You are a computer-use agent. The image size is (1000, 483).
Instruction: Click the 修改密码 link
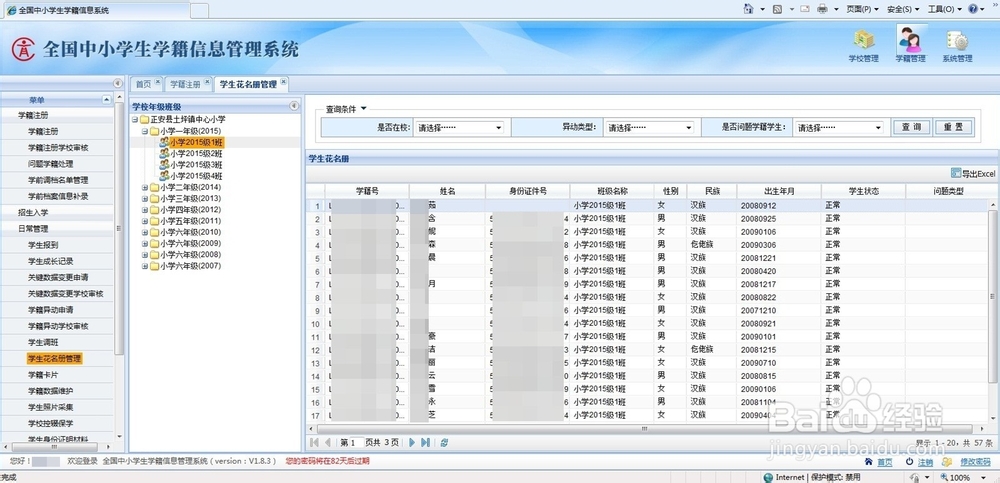975,462
